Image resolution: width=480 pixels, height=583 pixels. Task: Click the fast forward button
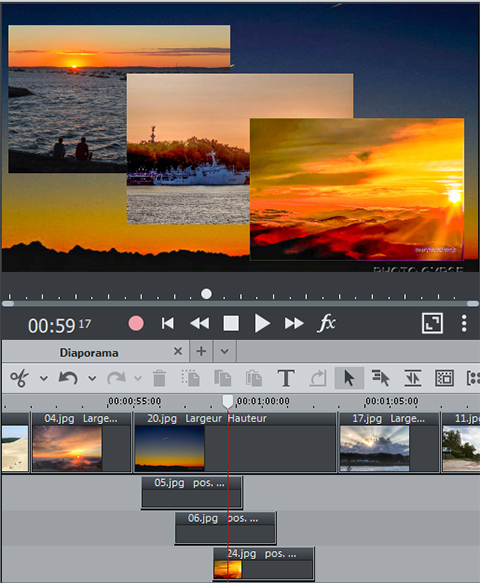pyautogui.click(x=294, y=323)
